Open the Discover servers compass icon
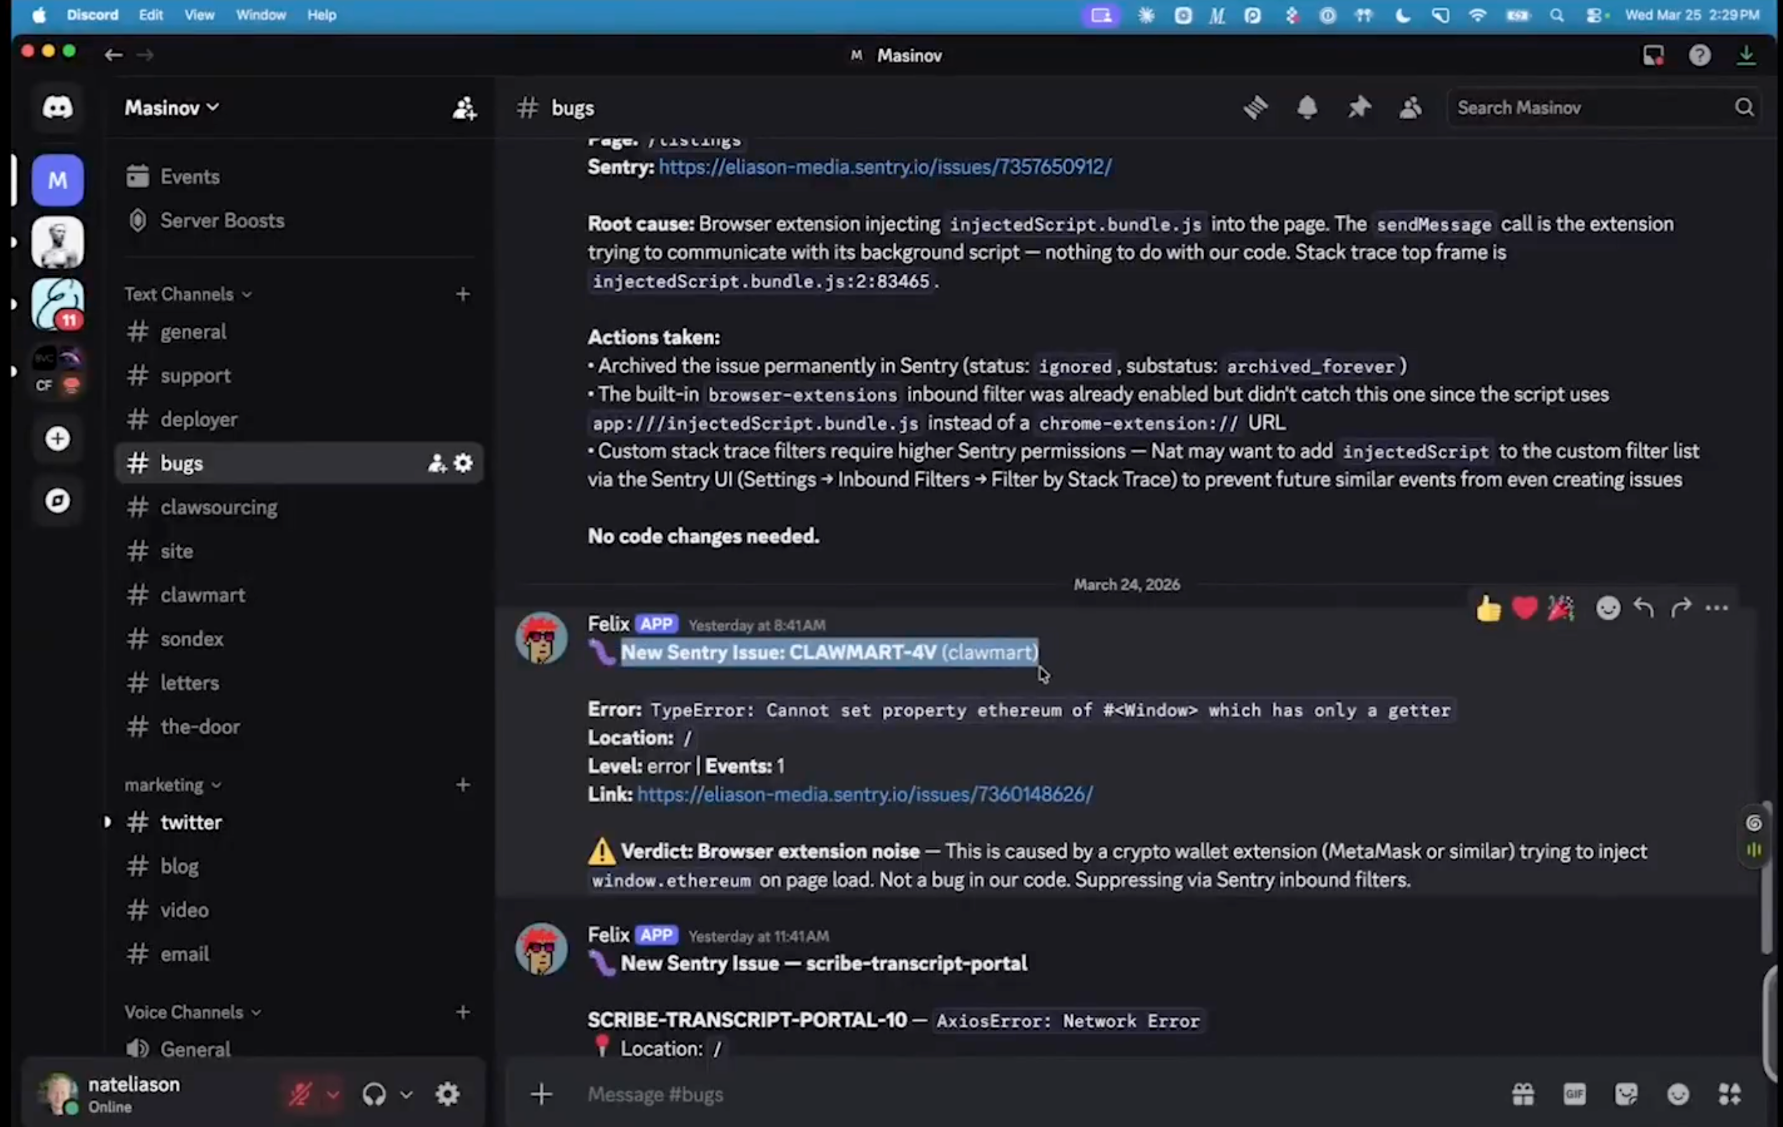The image size is (1783, 1127). point(57,501)
